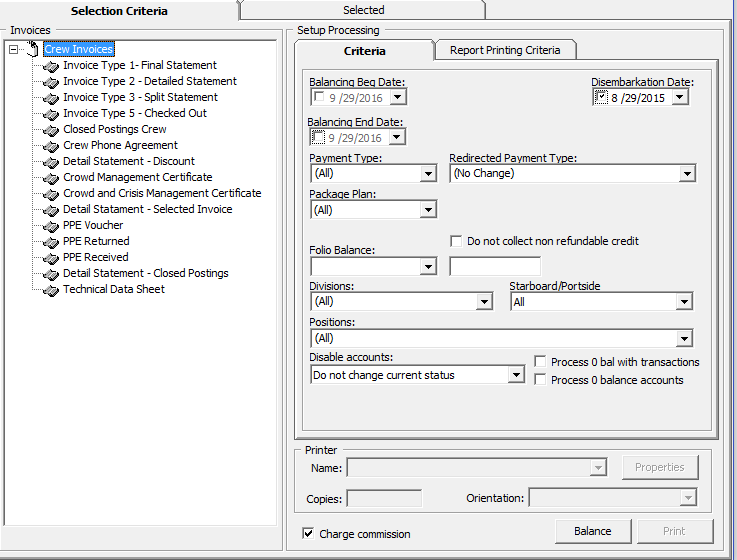737x560 pixels.
Task: Click icon beside Technical Data Sheet
Action: [x=51, y=290]
